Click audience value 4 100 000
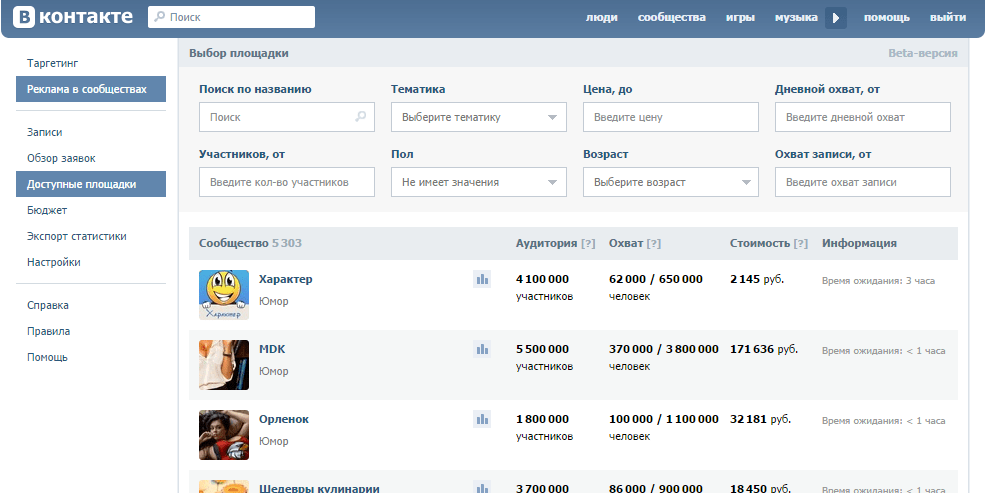This screenshot has height=493, width=985. click(542, 279)
